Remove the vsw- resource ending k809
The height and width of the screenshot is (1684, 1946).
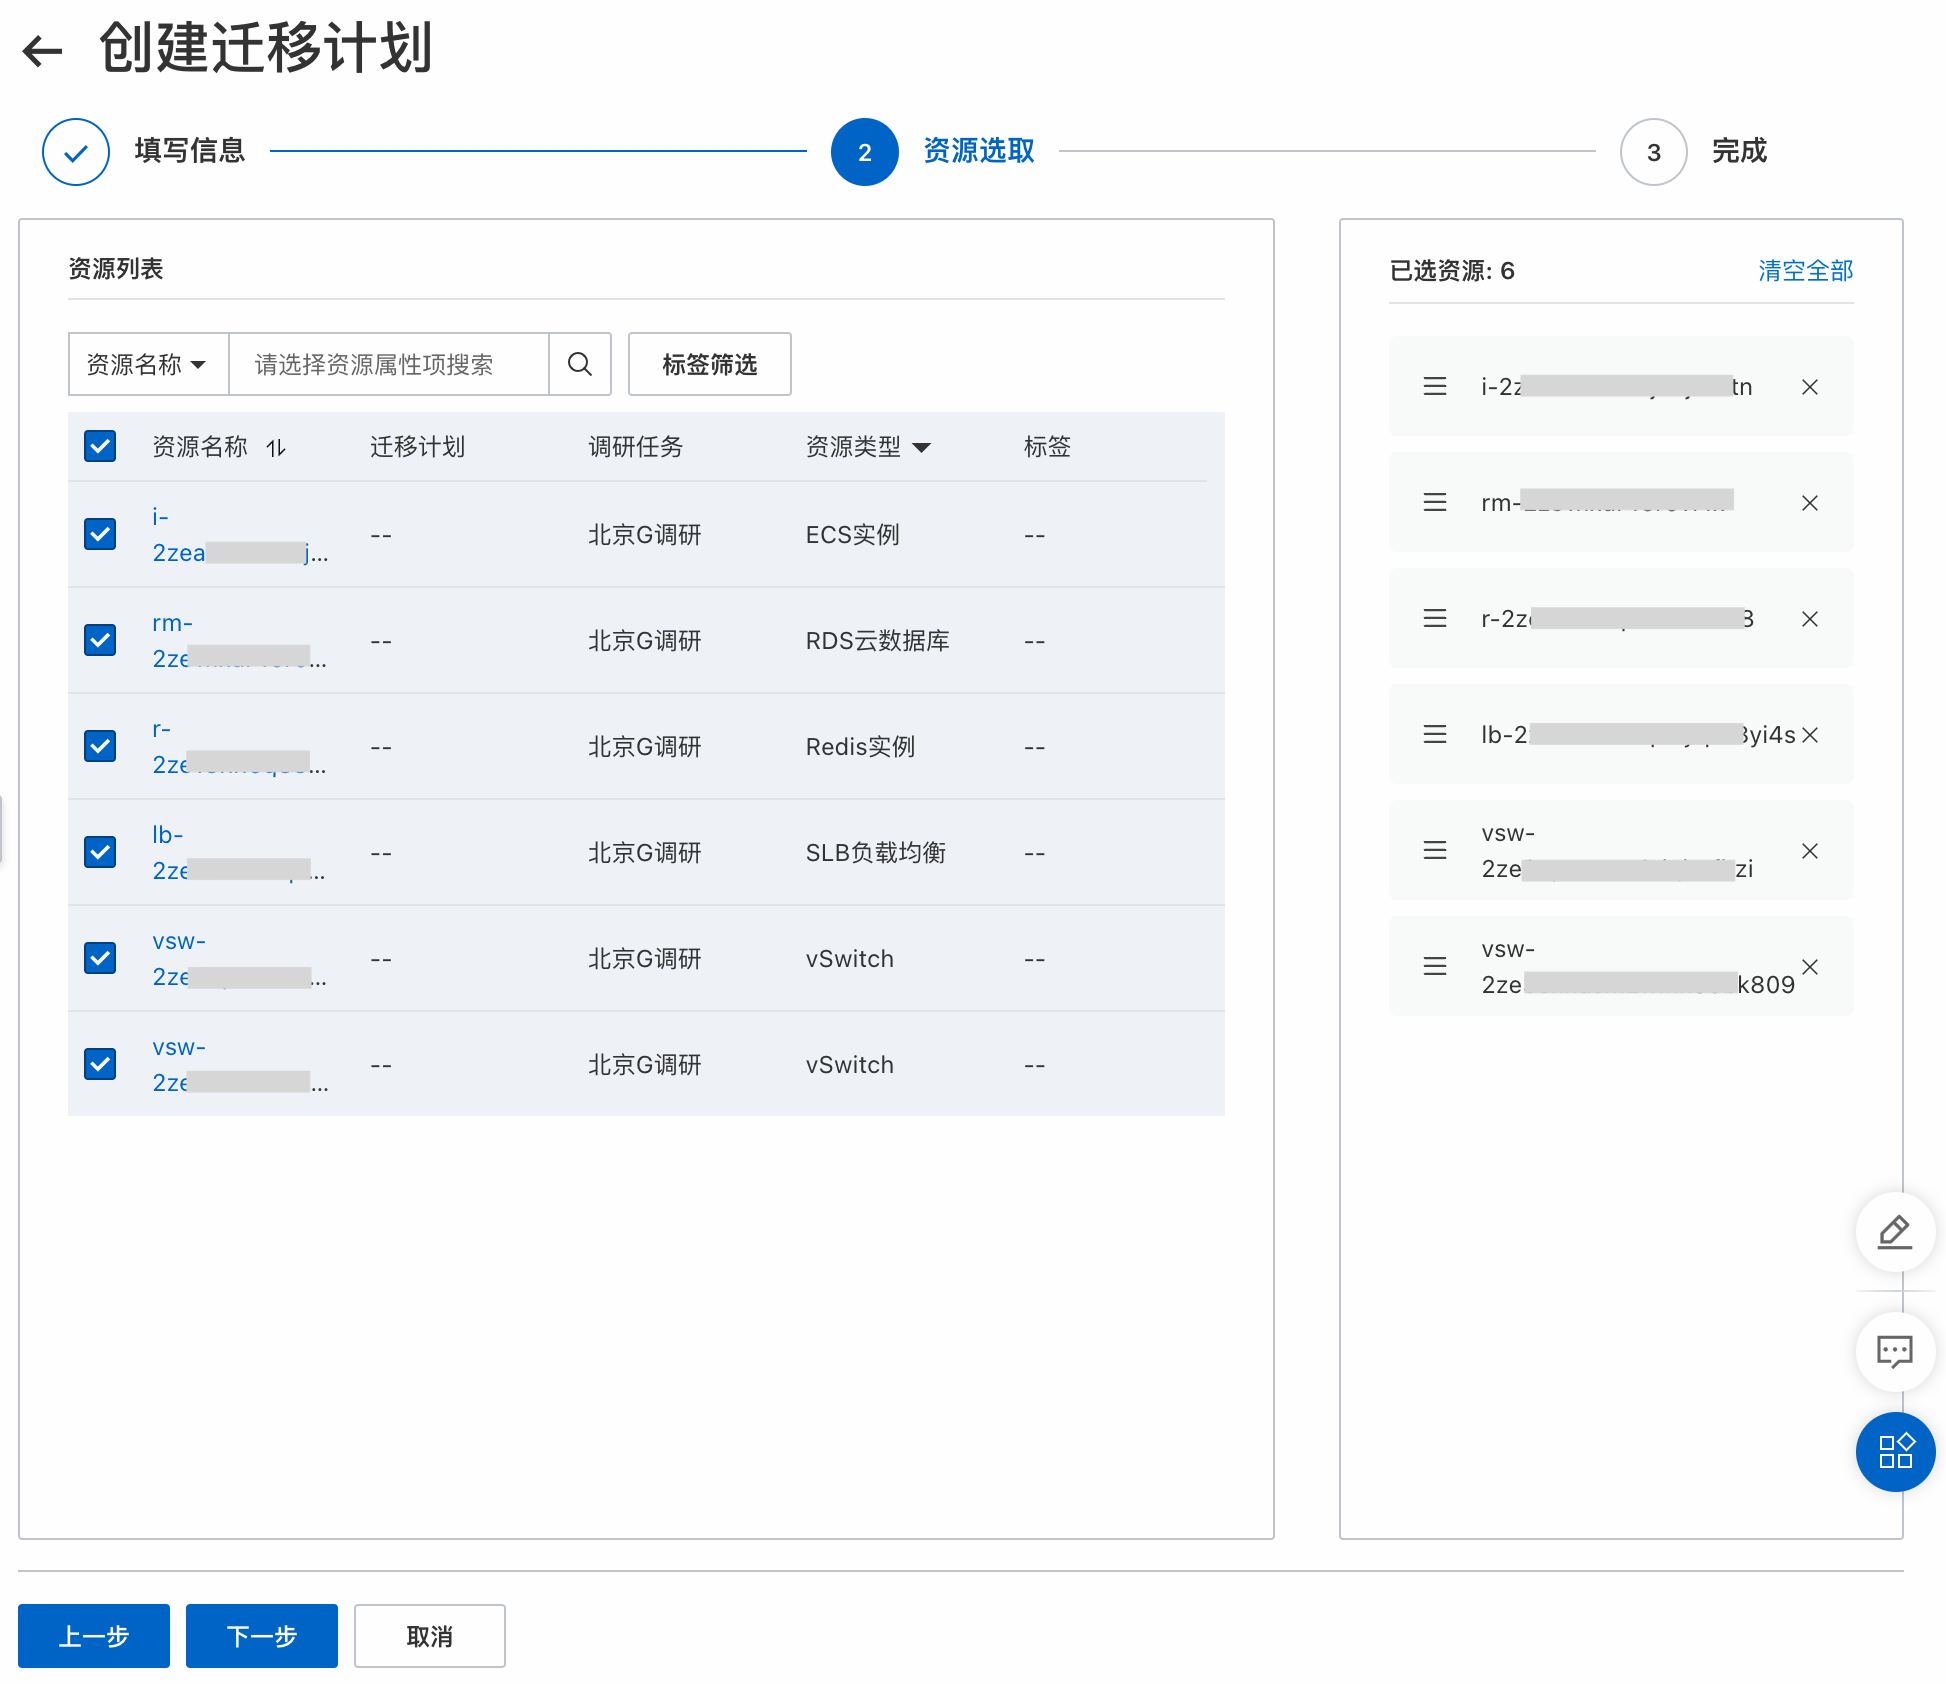[x=1810, y=967]
